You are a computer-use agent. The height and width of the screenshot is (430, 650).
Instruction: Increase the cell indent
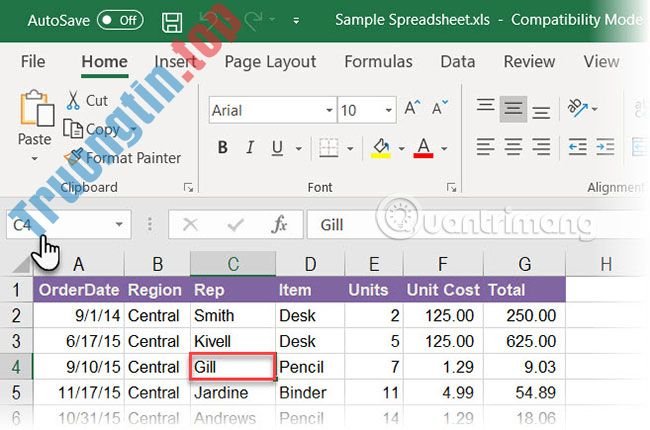(605, 147)
